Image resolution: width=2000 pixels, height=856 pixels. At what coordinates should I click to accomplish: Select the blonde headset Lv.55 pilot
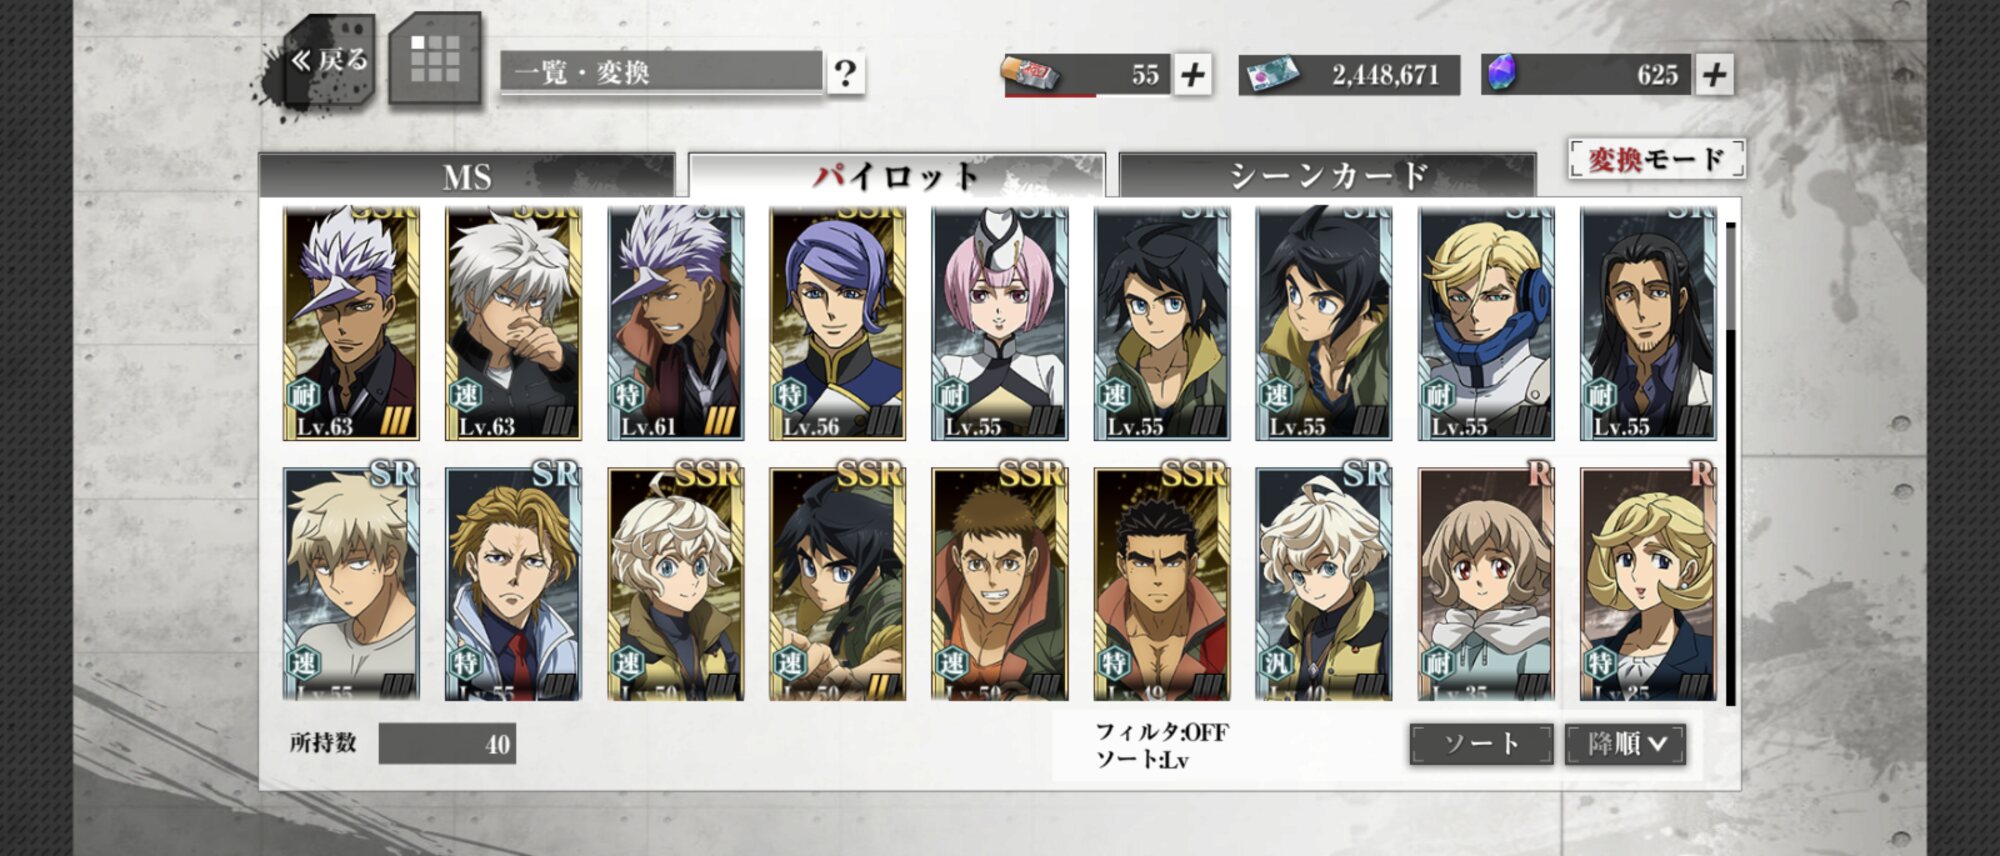(x=1485, y=323)
